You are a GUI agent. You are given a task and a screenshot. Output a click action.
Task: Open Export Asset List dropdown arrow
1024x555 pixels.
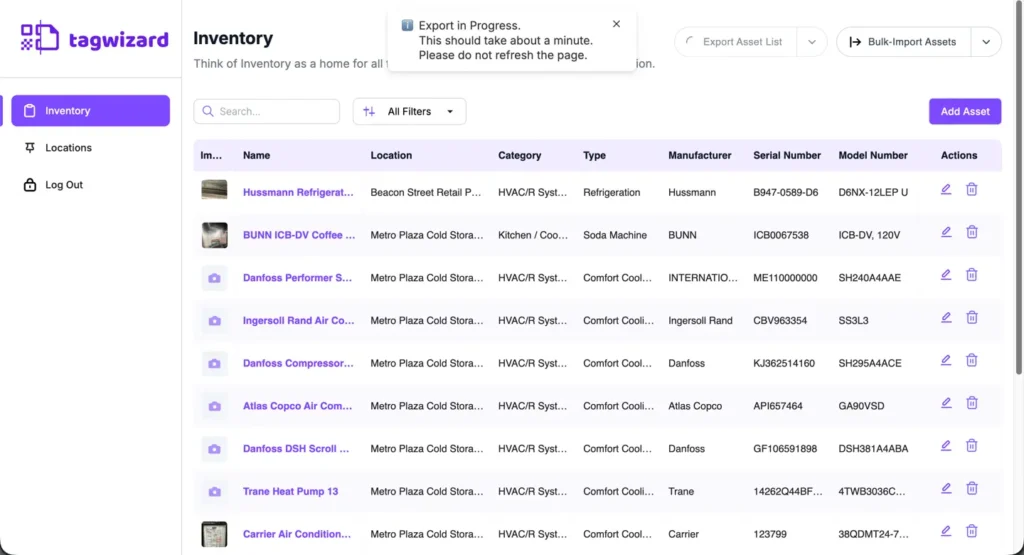click(x=812, y=42)
